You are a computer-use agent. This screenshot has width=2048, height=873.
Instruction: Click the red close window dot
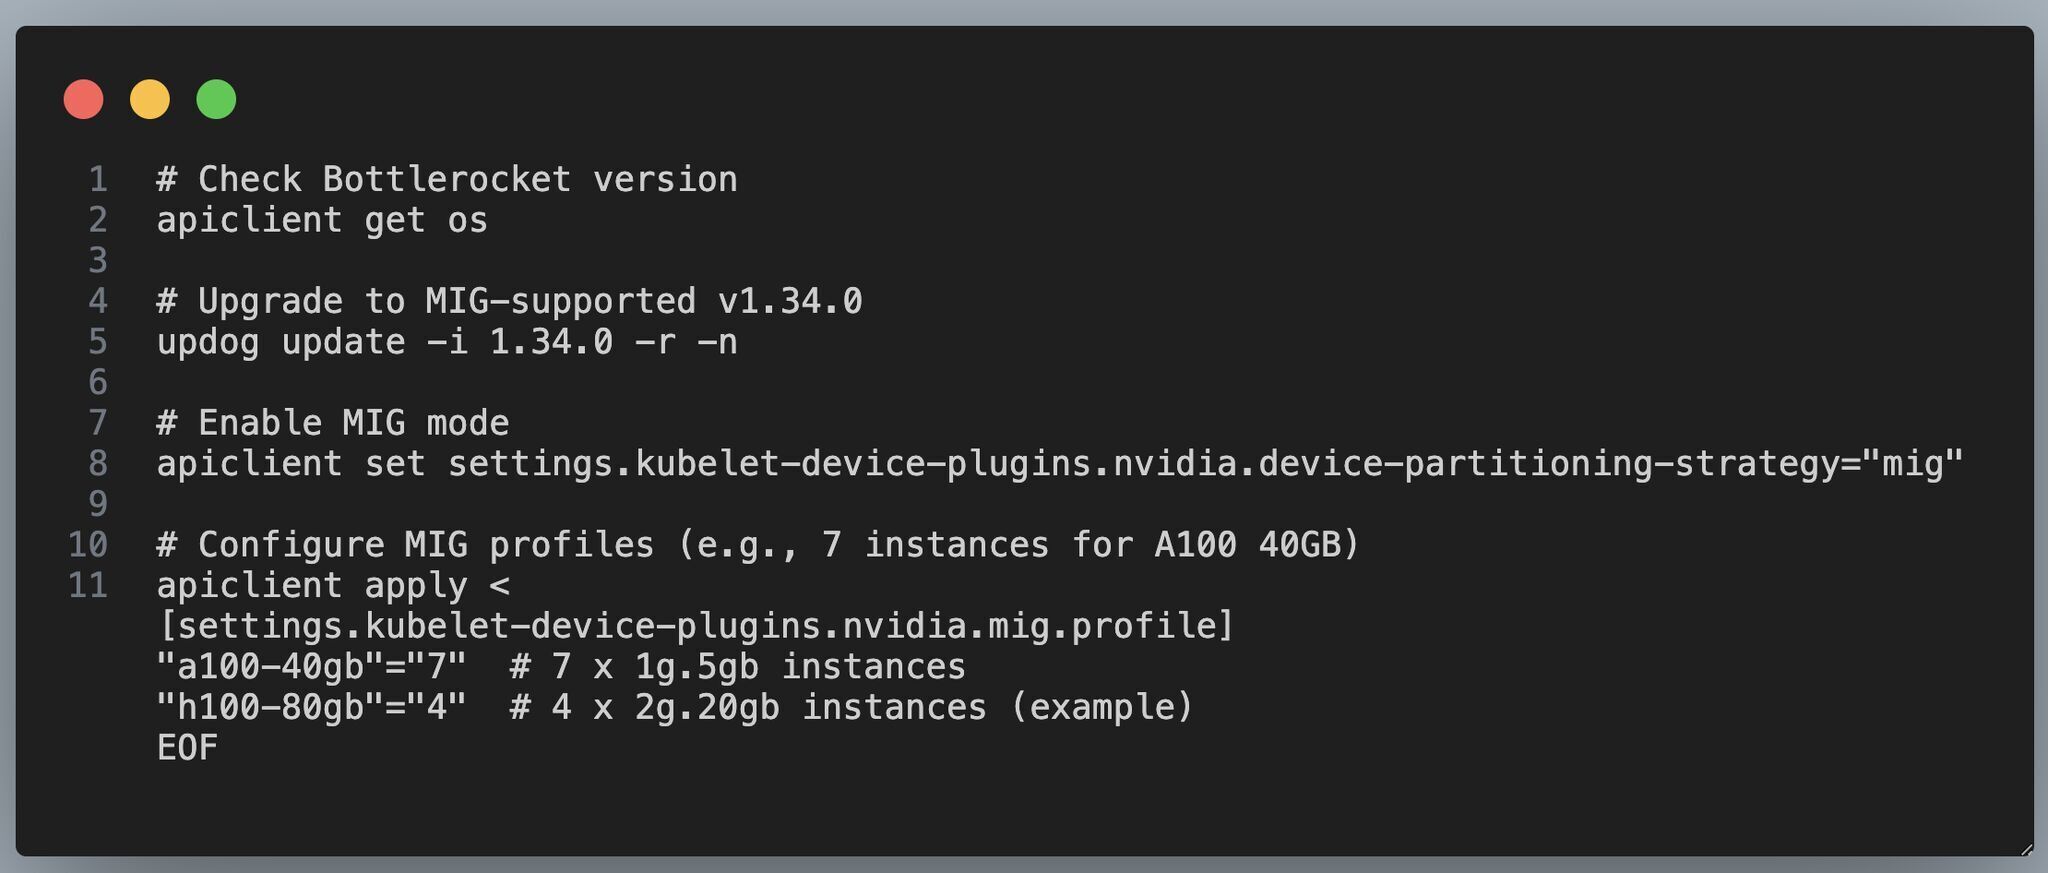(83, 100)
